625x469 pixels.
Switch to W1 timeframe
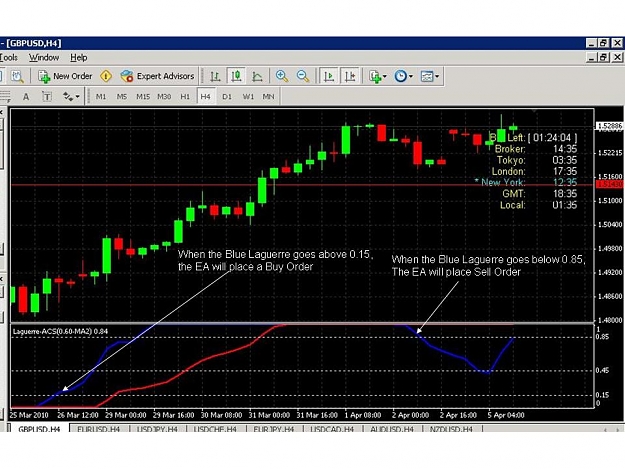248,96
